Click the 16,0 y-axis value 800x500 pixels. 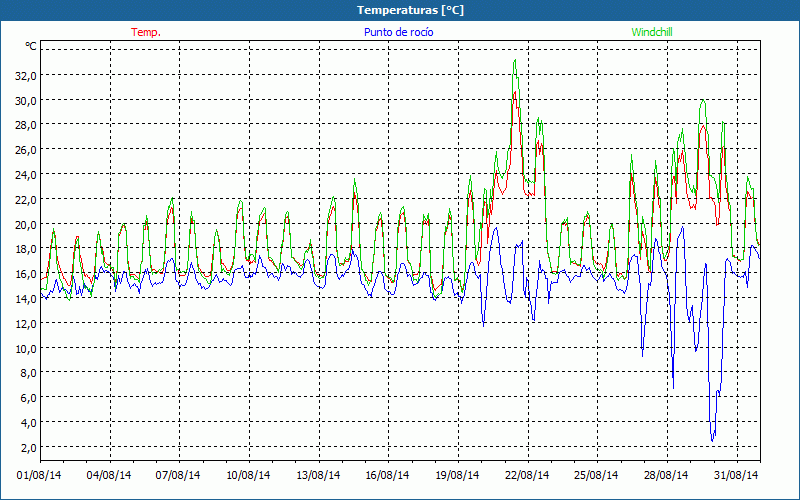[26, 274]
